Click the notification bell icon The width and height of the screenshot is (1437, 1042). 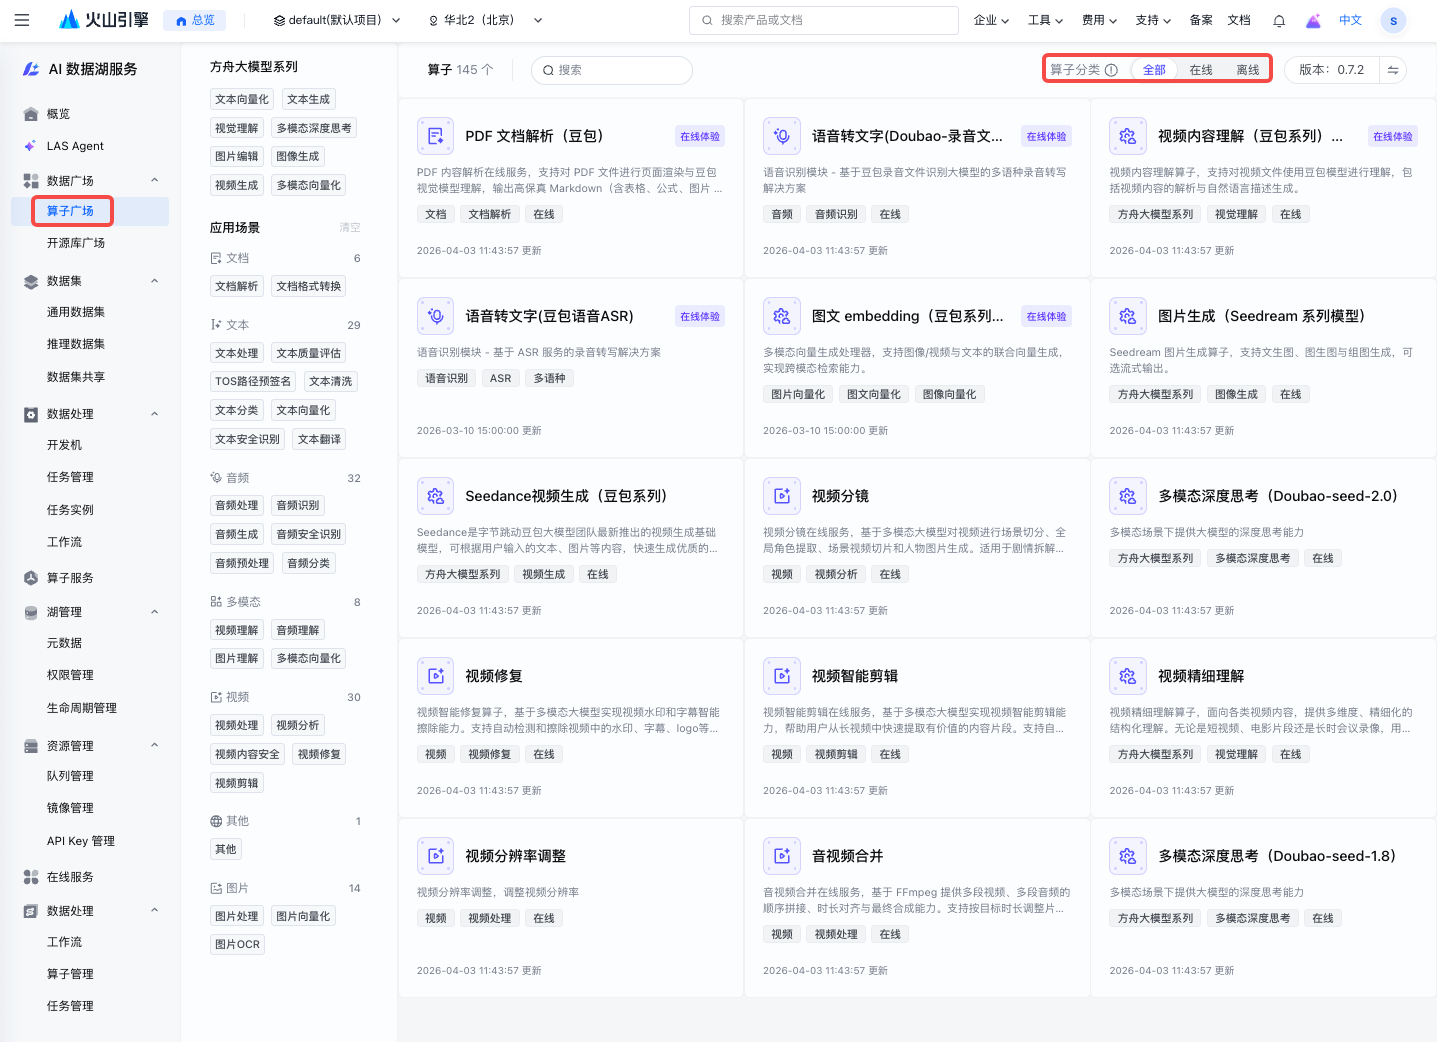click(1279, 20)
